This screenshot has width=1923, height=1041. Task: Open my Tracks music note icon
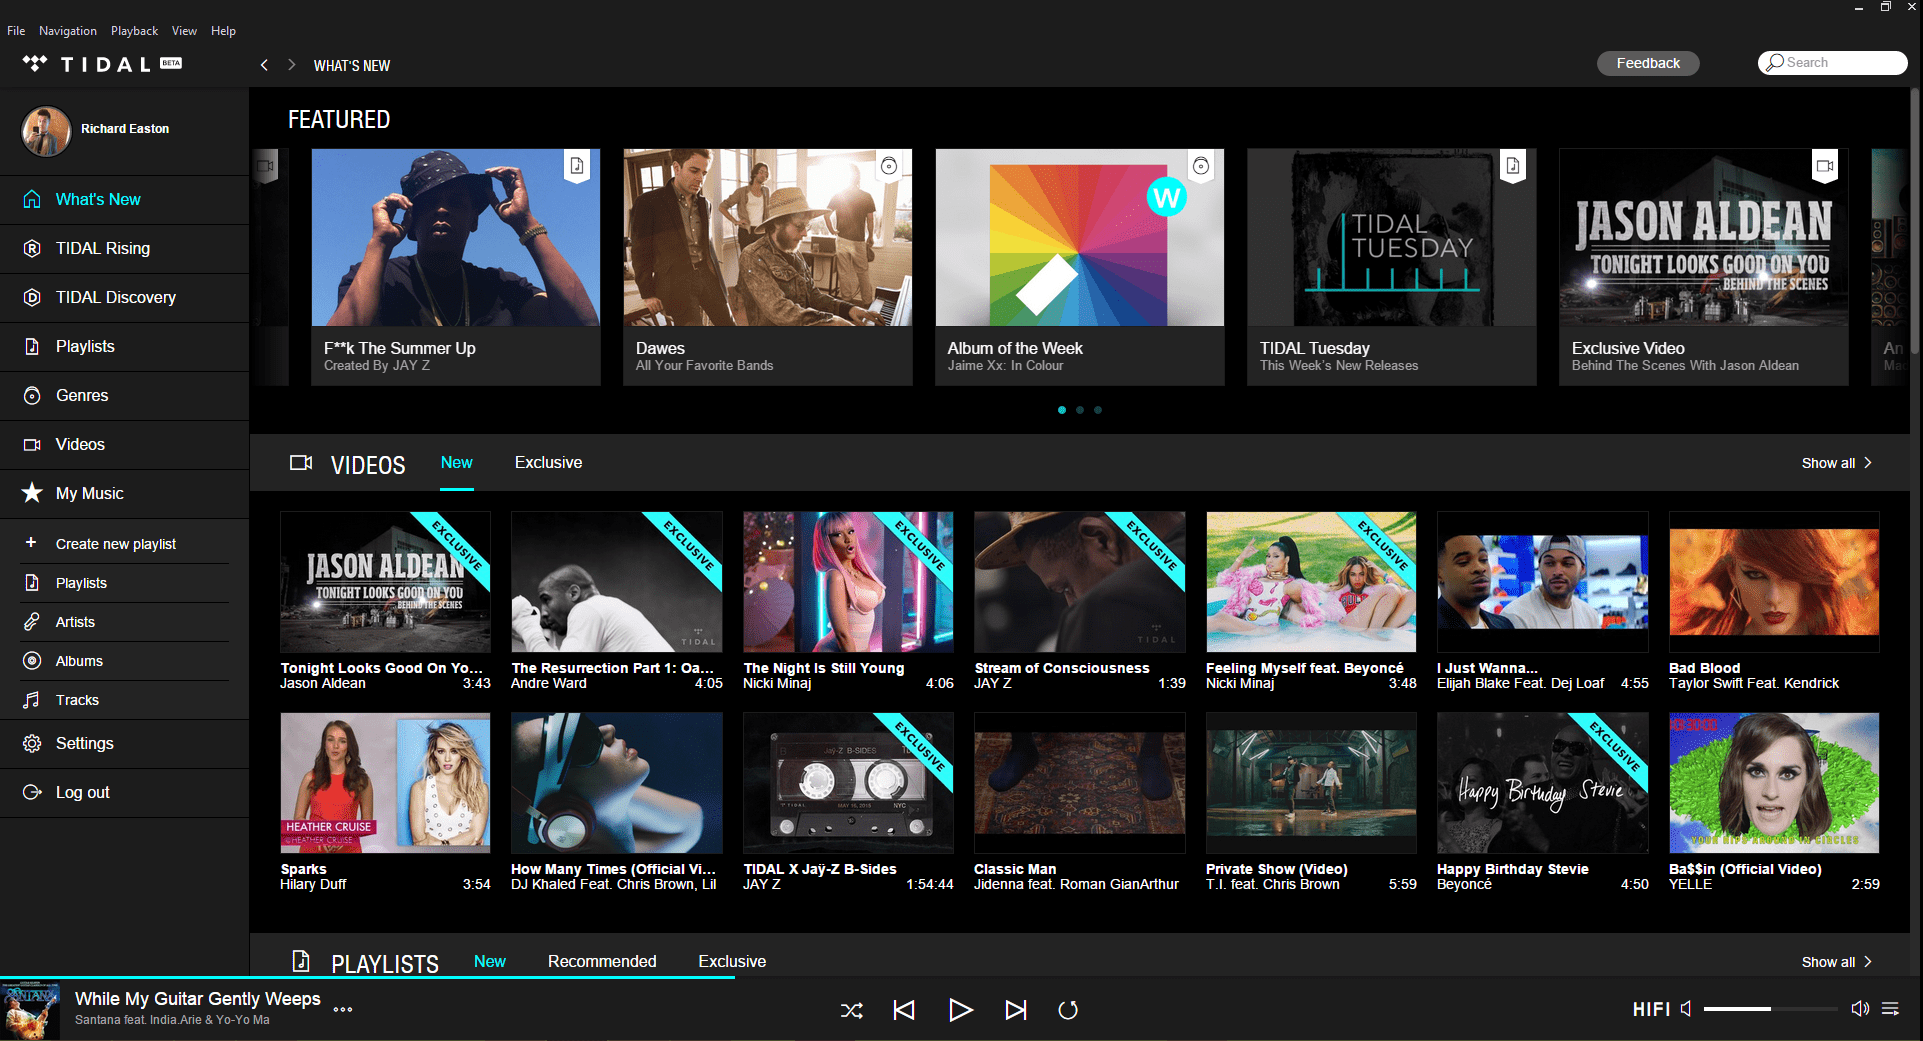click(32, 700)
